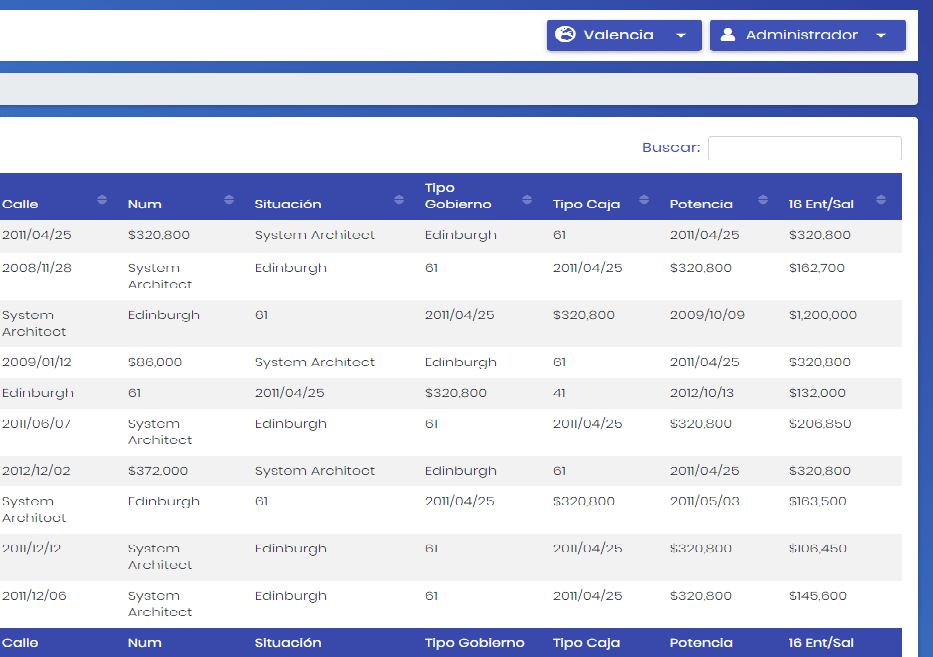Open the Administrador dropdown caret
The width and height of the screenshot is (933, 657).
pos(881,35)
